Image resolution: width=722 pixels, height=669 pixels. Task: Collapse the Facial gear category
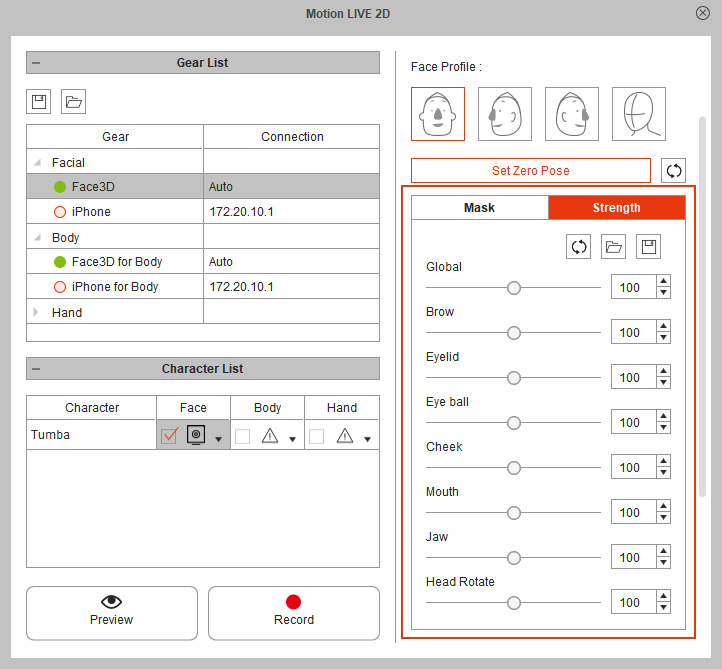point(38,163)
